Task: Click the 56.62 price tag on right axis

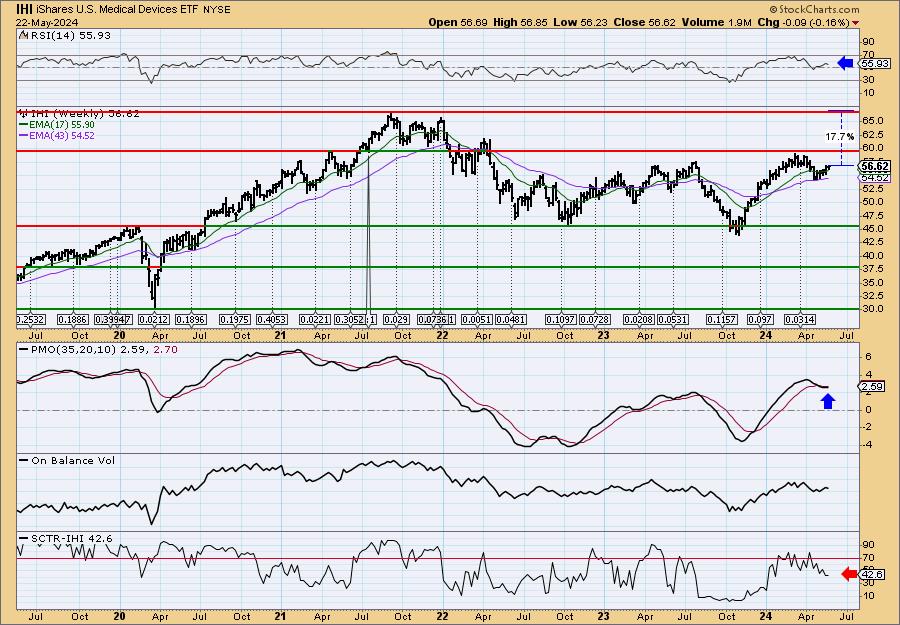Action: point(876,166)
